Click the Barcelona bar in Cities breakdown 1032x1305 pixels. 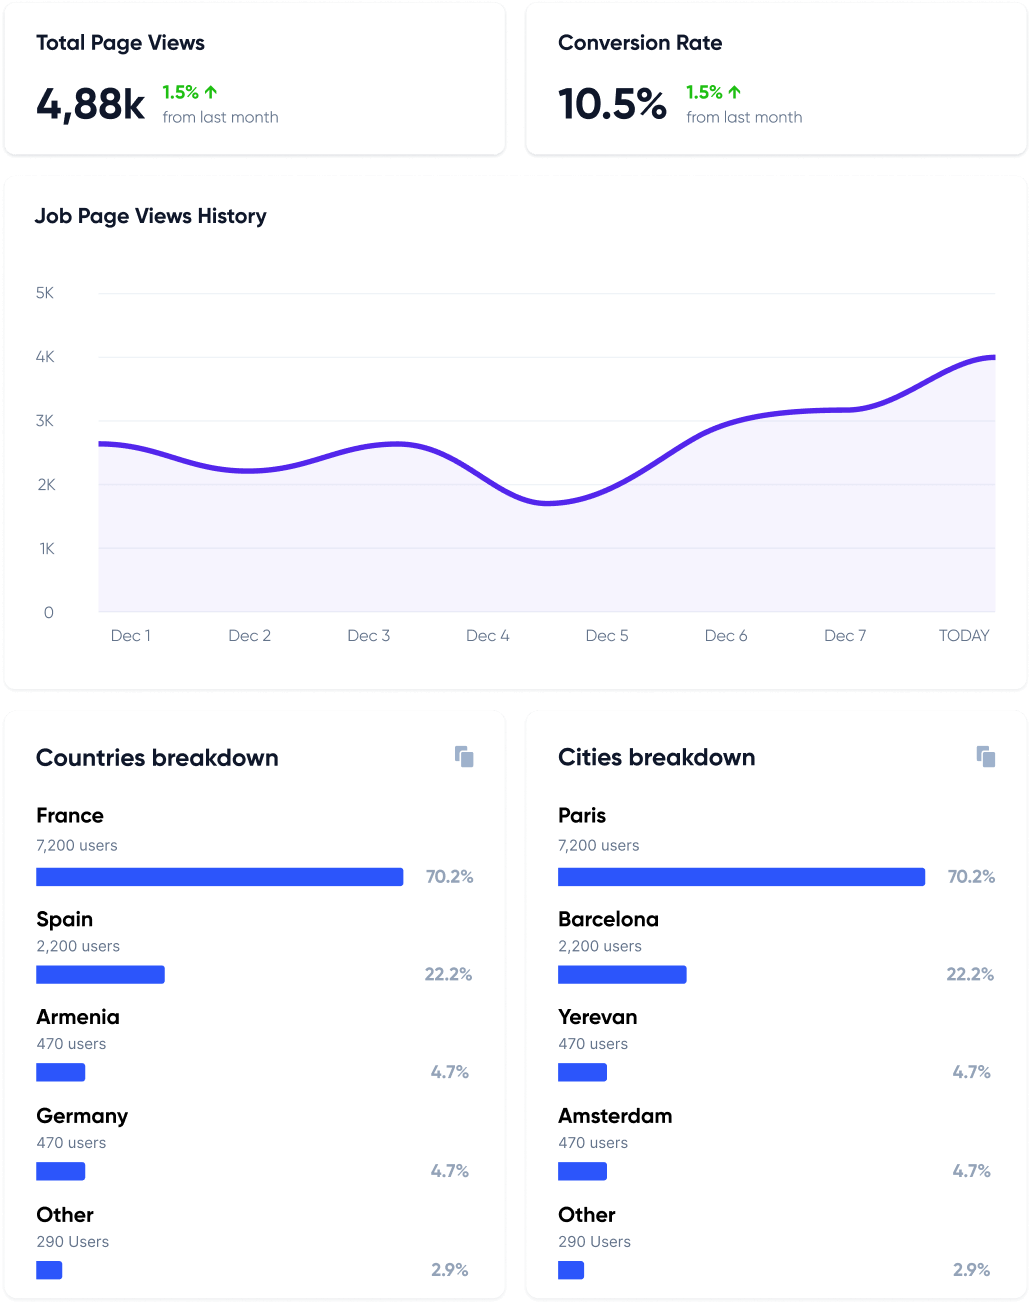622,974
